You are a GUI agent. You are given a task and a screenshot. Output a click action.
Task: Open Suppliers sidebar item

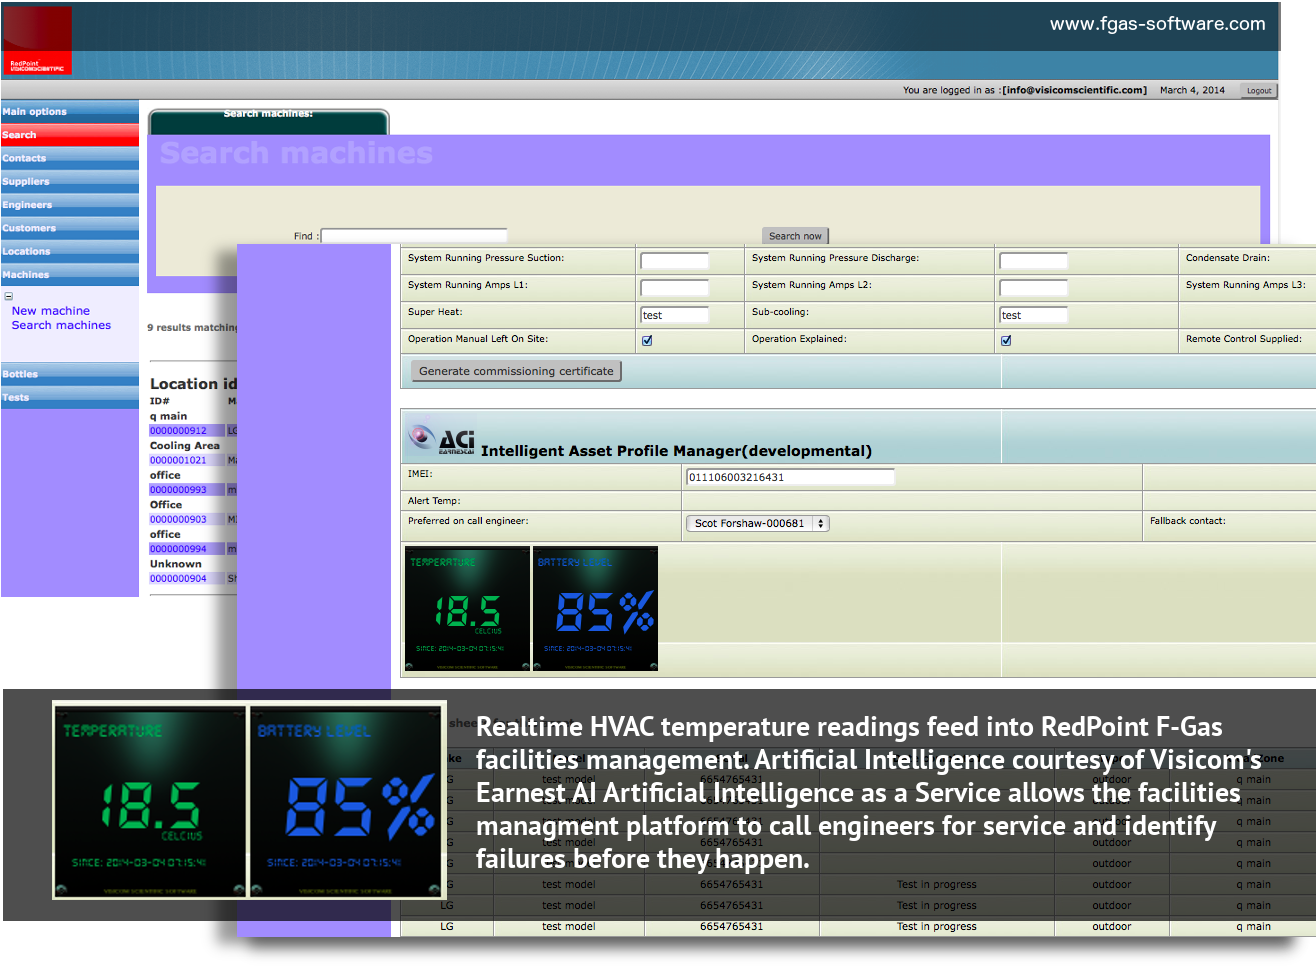click(70, 182)
